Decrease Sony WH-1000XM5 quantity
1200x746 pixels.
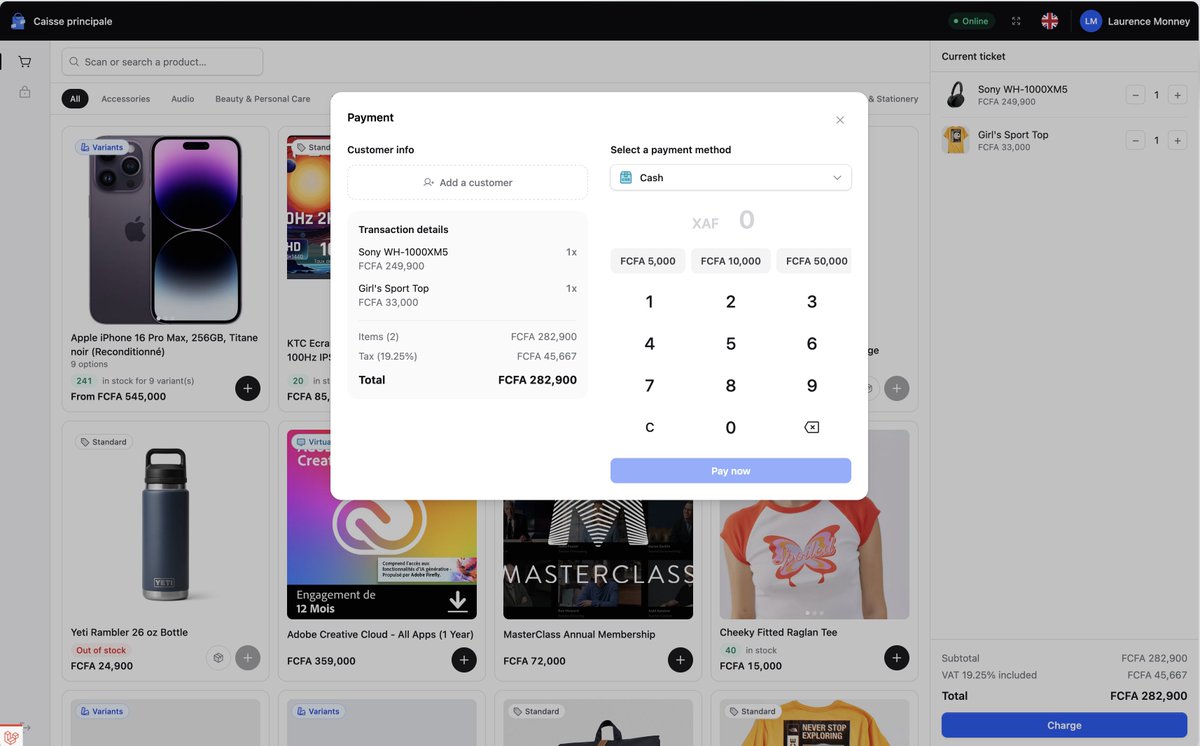tap(1135, 95)
